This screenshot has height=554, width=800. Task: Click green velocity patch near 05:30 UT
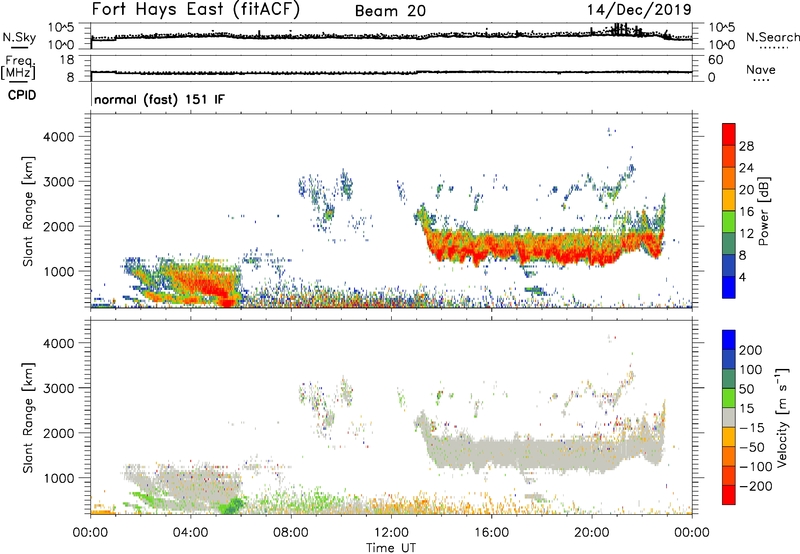click(232, 506)
